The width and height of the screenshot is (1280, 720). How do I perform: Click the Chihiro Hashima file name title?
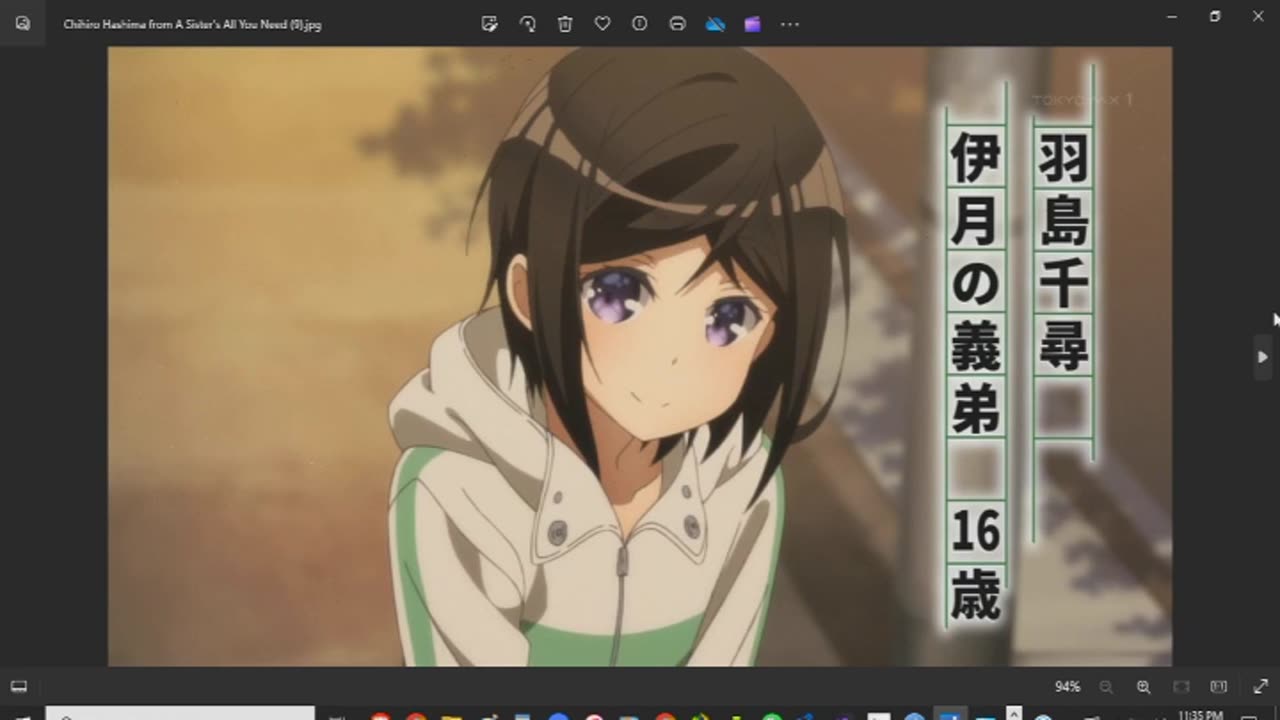pos(192,24)
